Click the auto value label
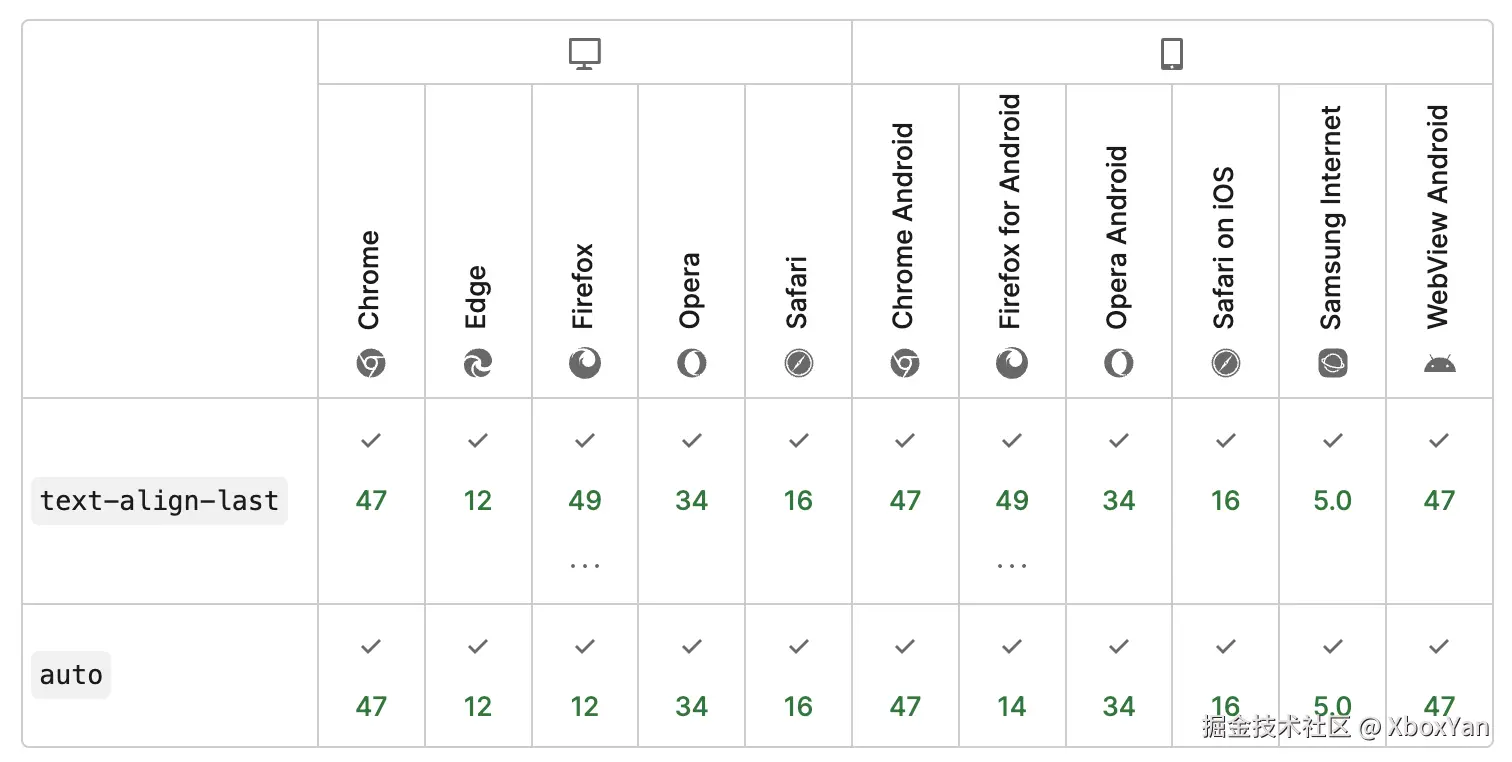This screenshot has height=762, width=1512. [x=71, y=675]
